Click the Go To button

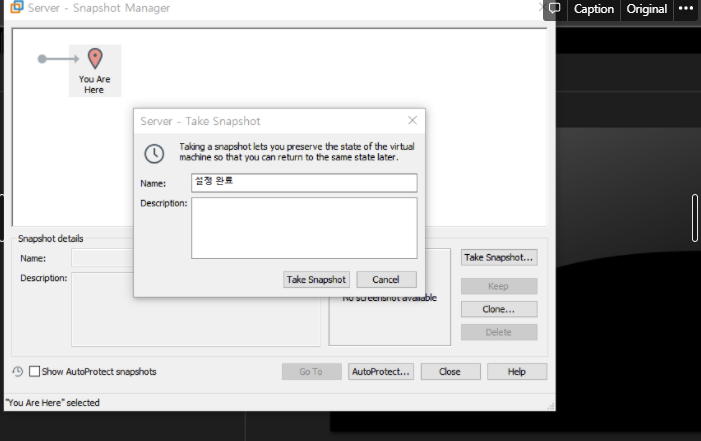tap(312, 372)
